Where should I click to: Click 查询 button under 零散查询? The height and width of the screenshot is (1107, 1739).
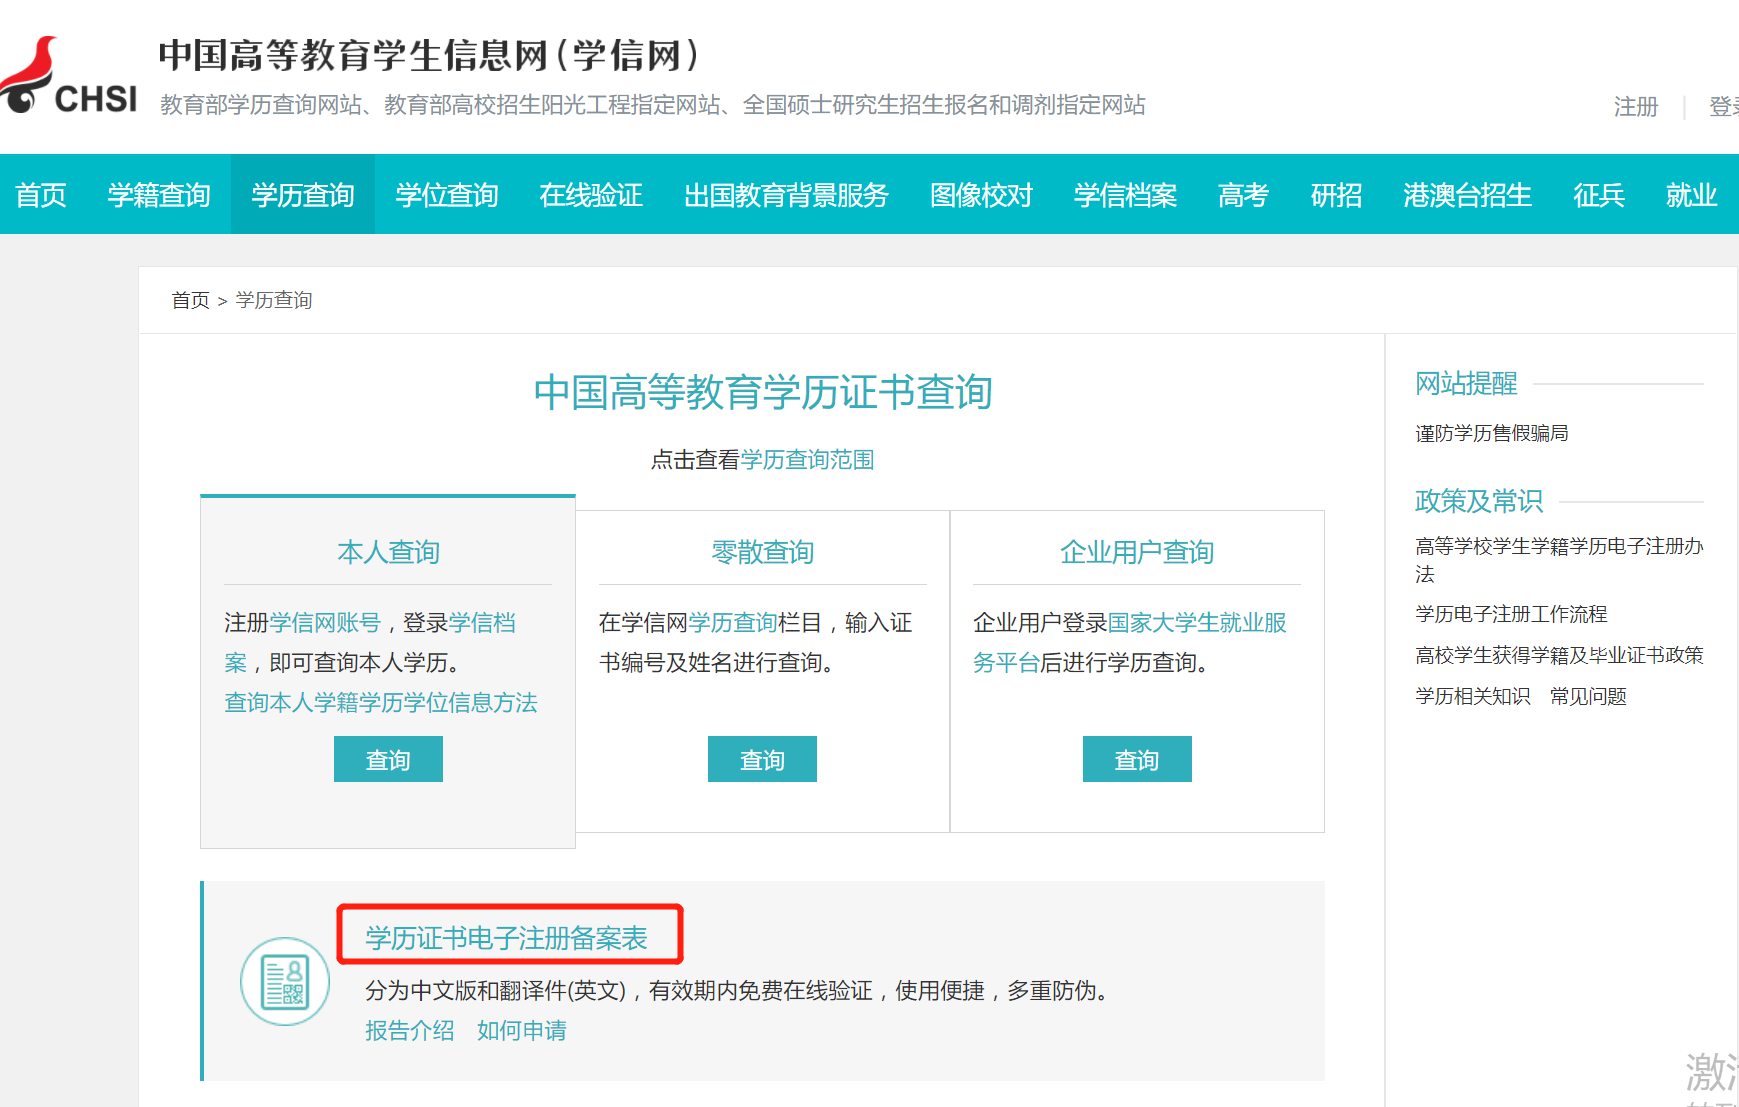(762, 759)
